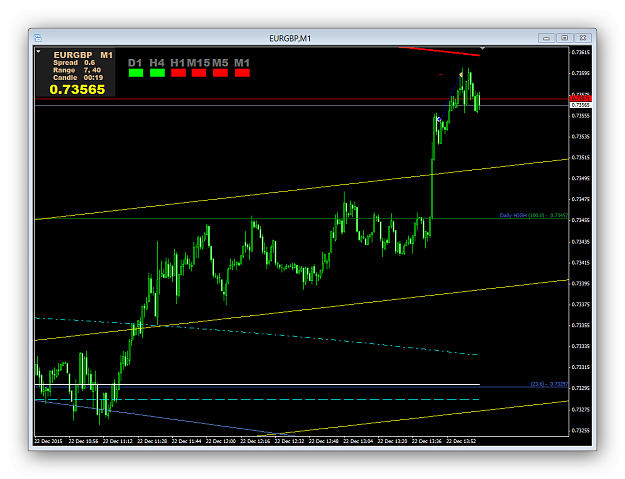Click the yellow 0.73565 price readout
This screenshot has height=479, width=625.
click(77, 89)
